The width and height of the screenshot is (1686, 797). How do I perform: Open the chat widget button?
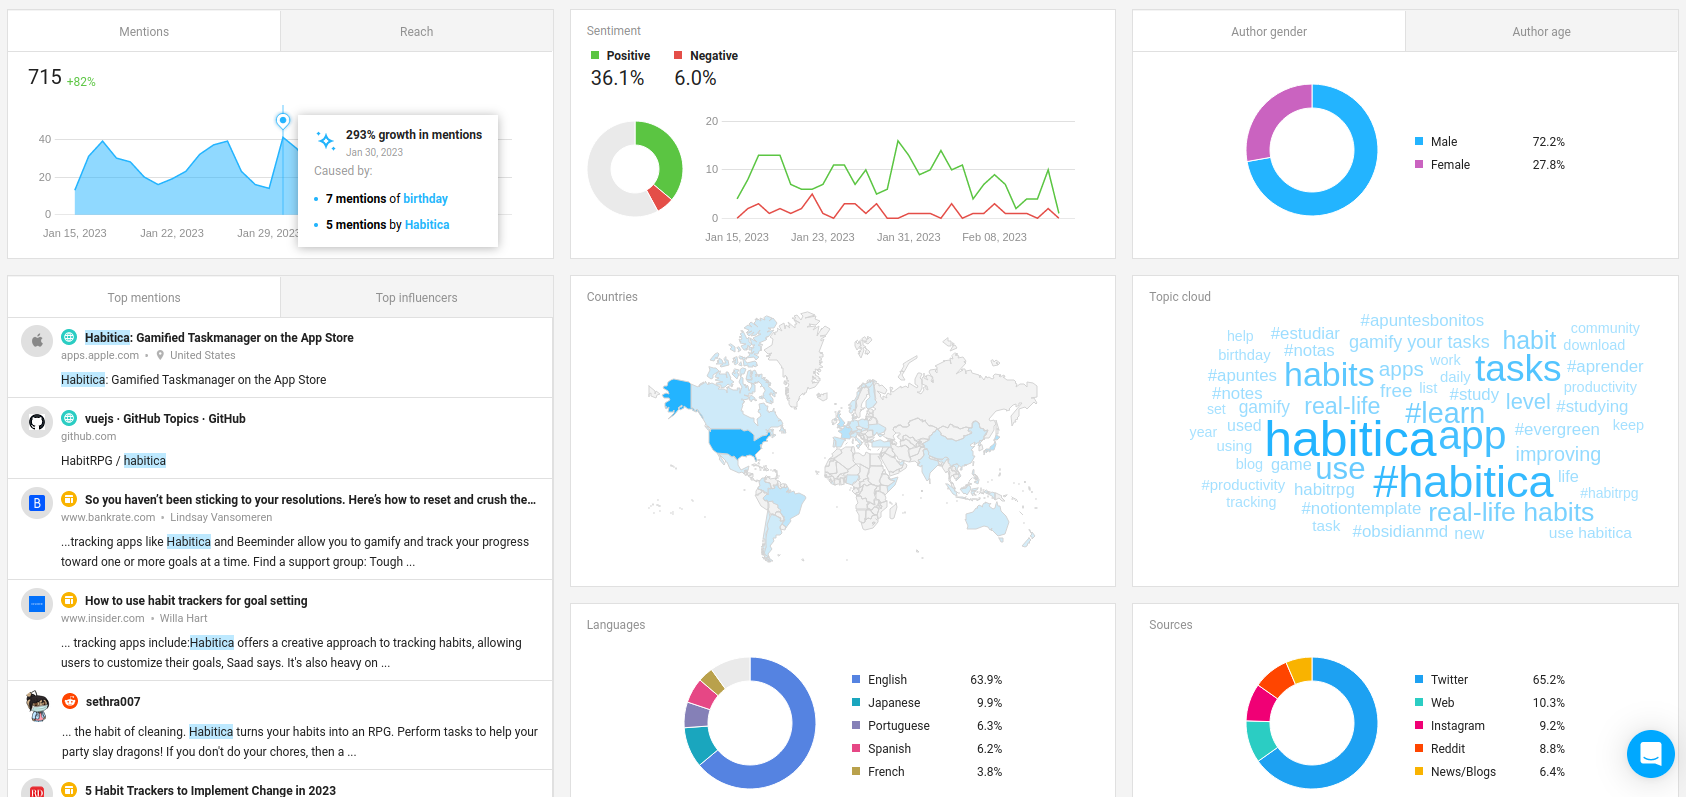tap(1651, 754)
